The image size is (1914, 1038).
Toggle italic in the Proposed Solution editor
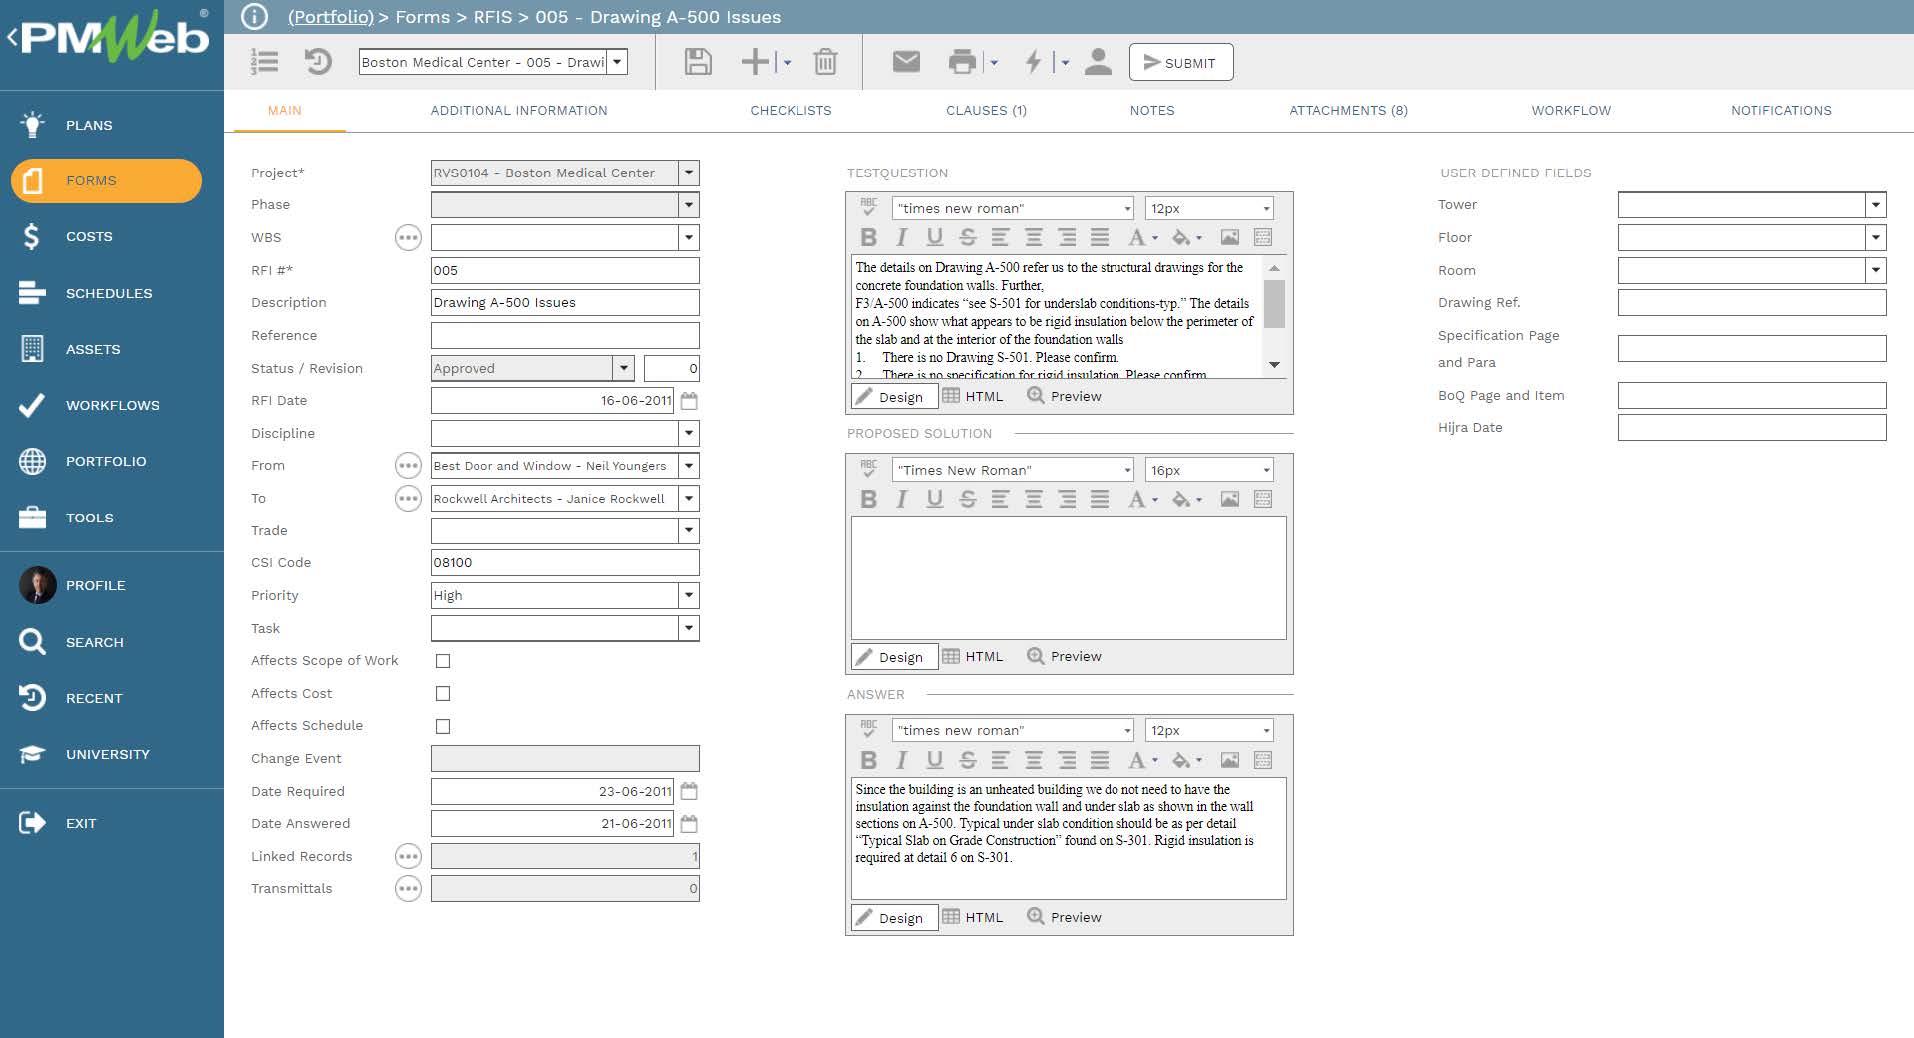click(901, 499)
